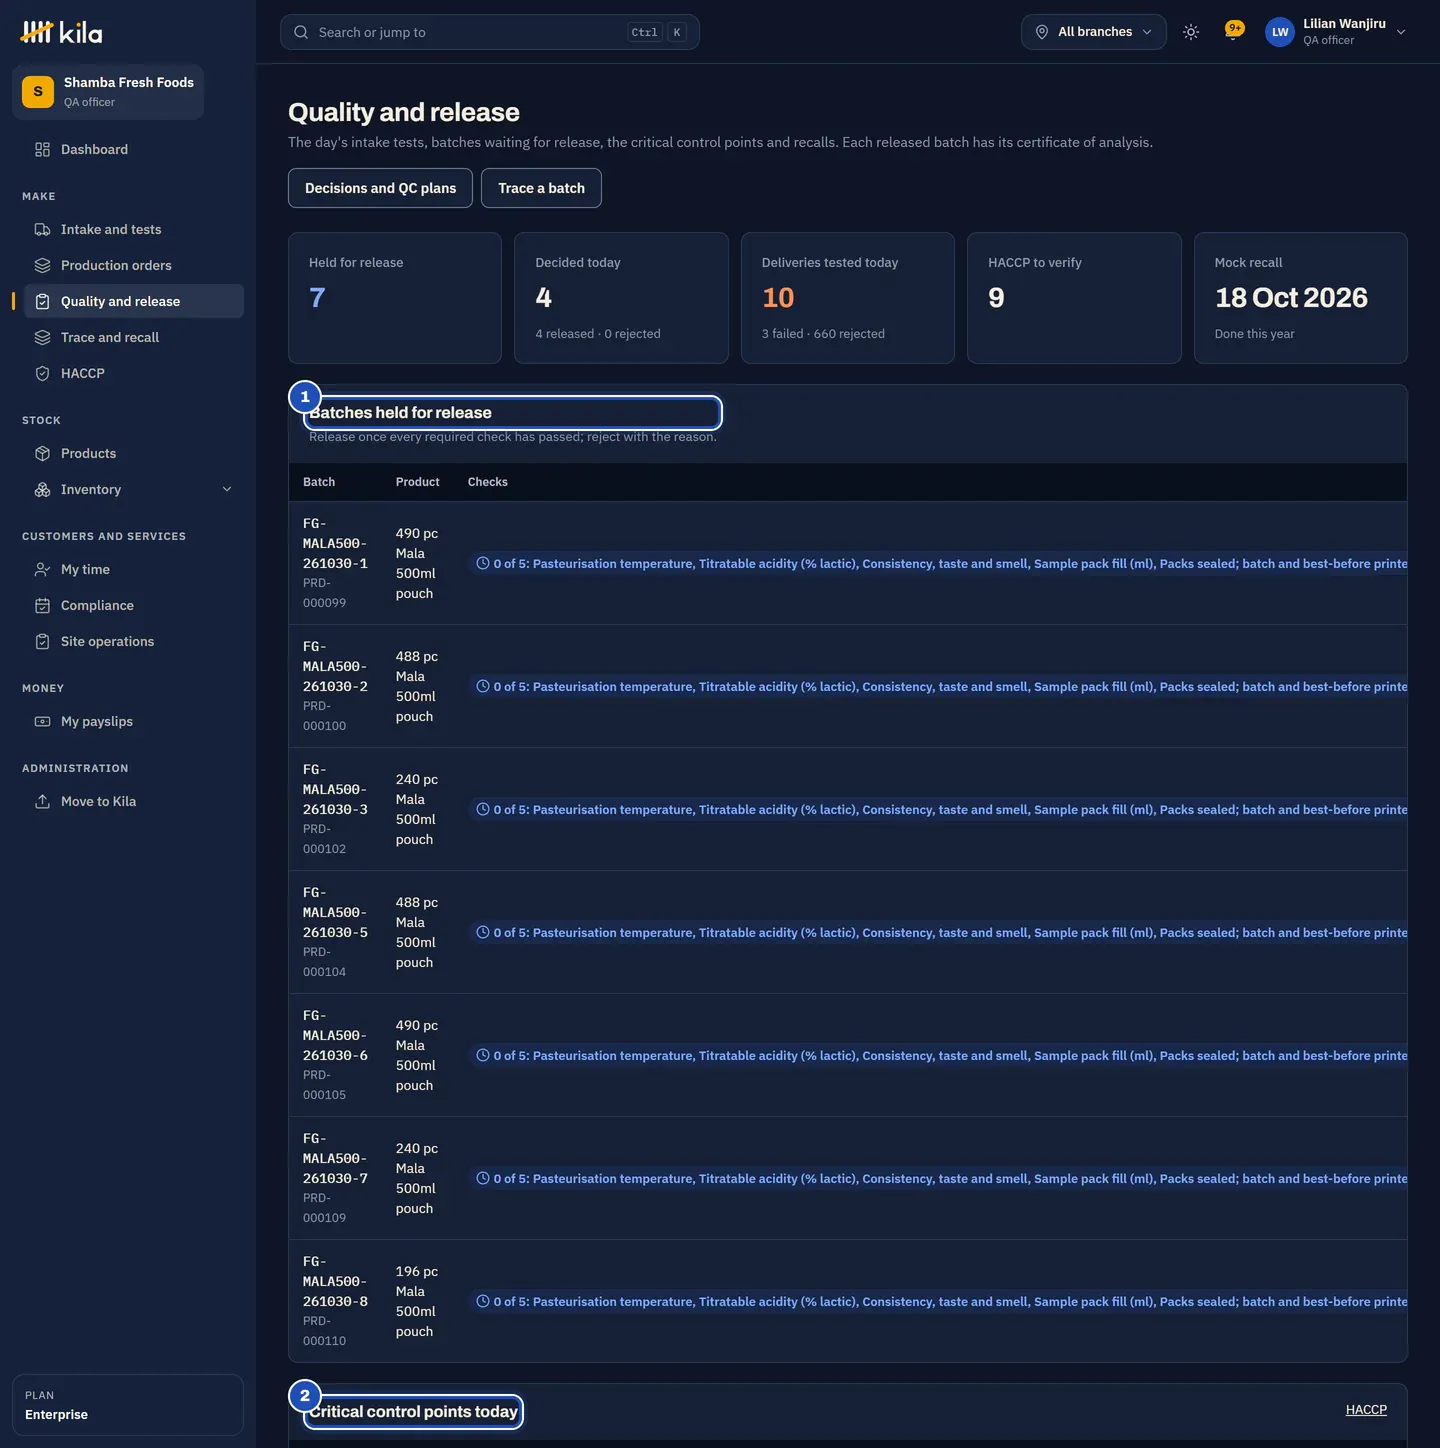The width and height of the screenshot is (1440, 1448).
Task: Click the My time person icon
Action: pos(42,570)
